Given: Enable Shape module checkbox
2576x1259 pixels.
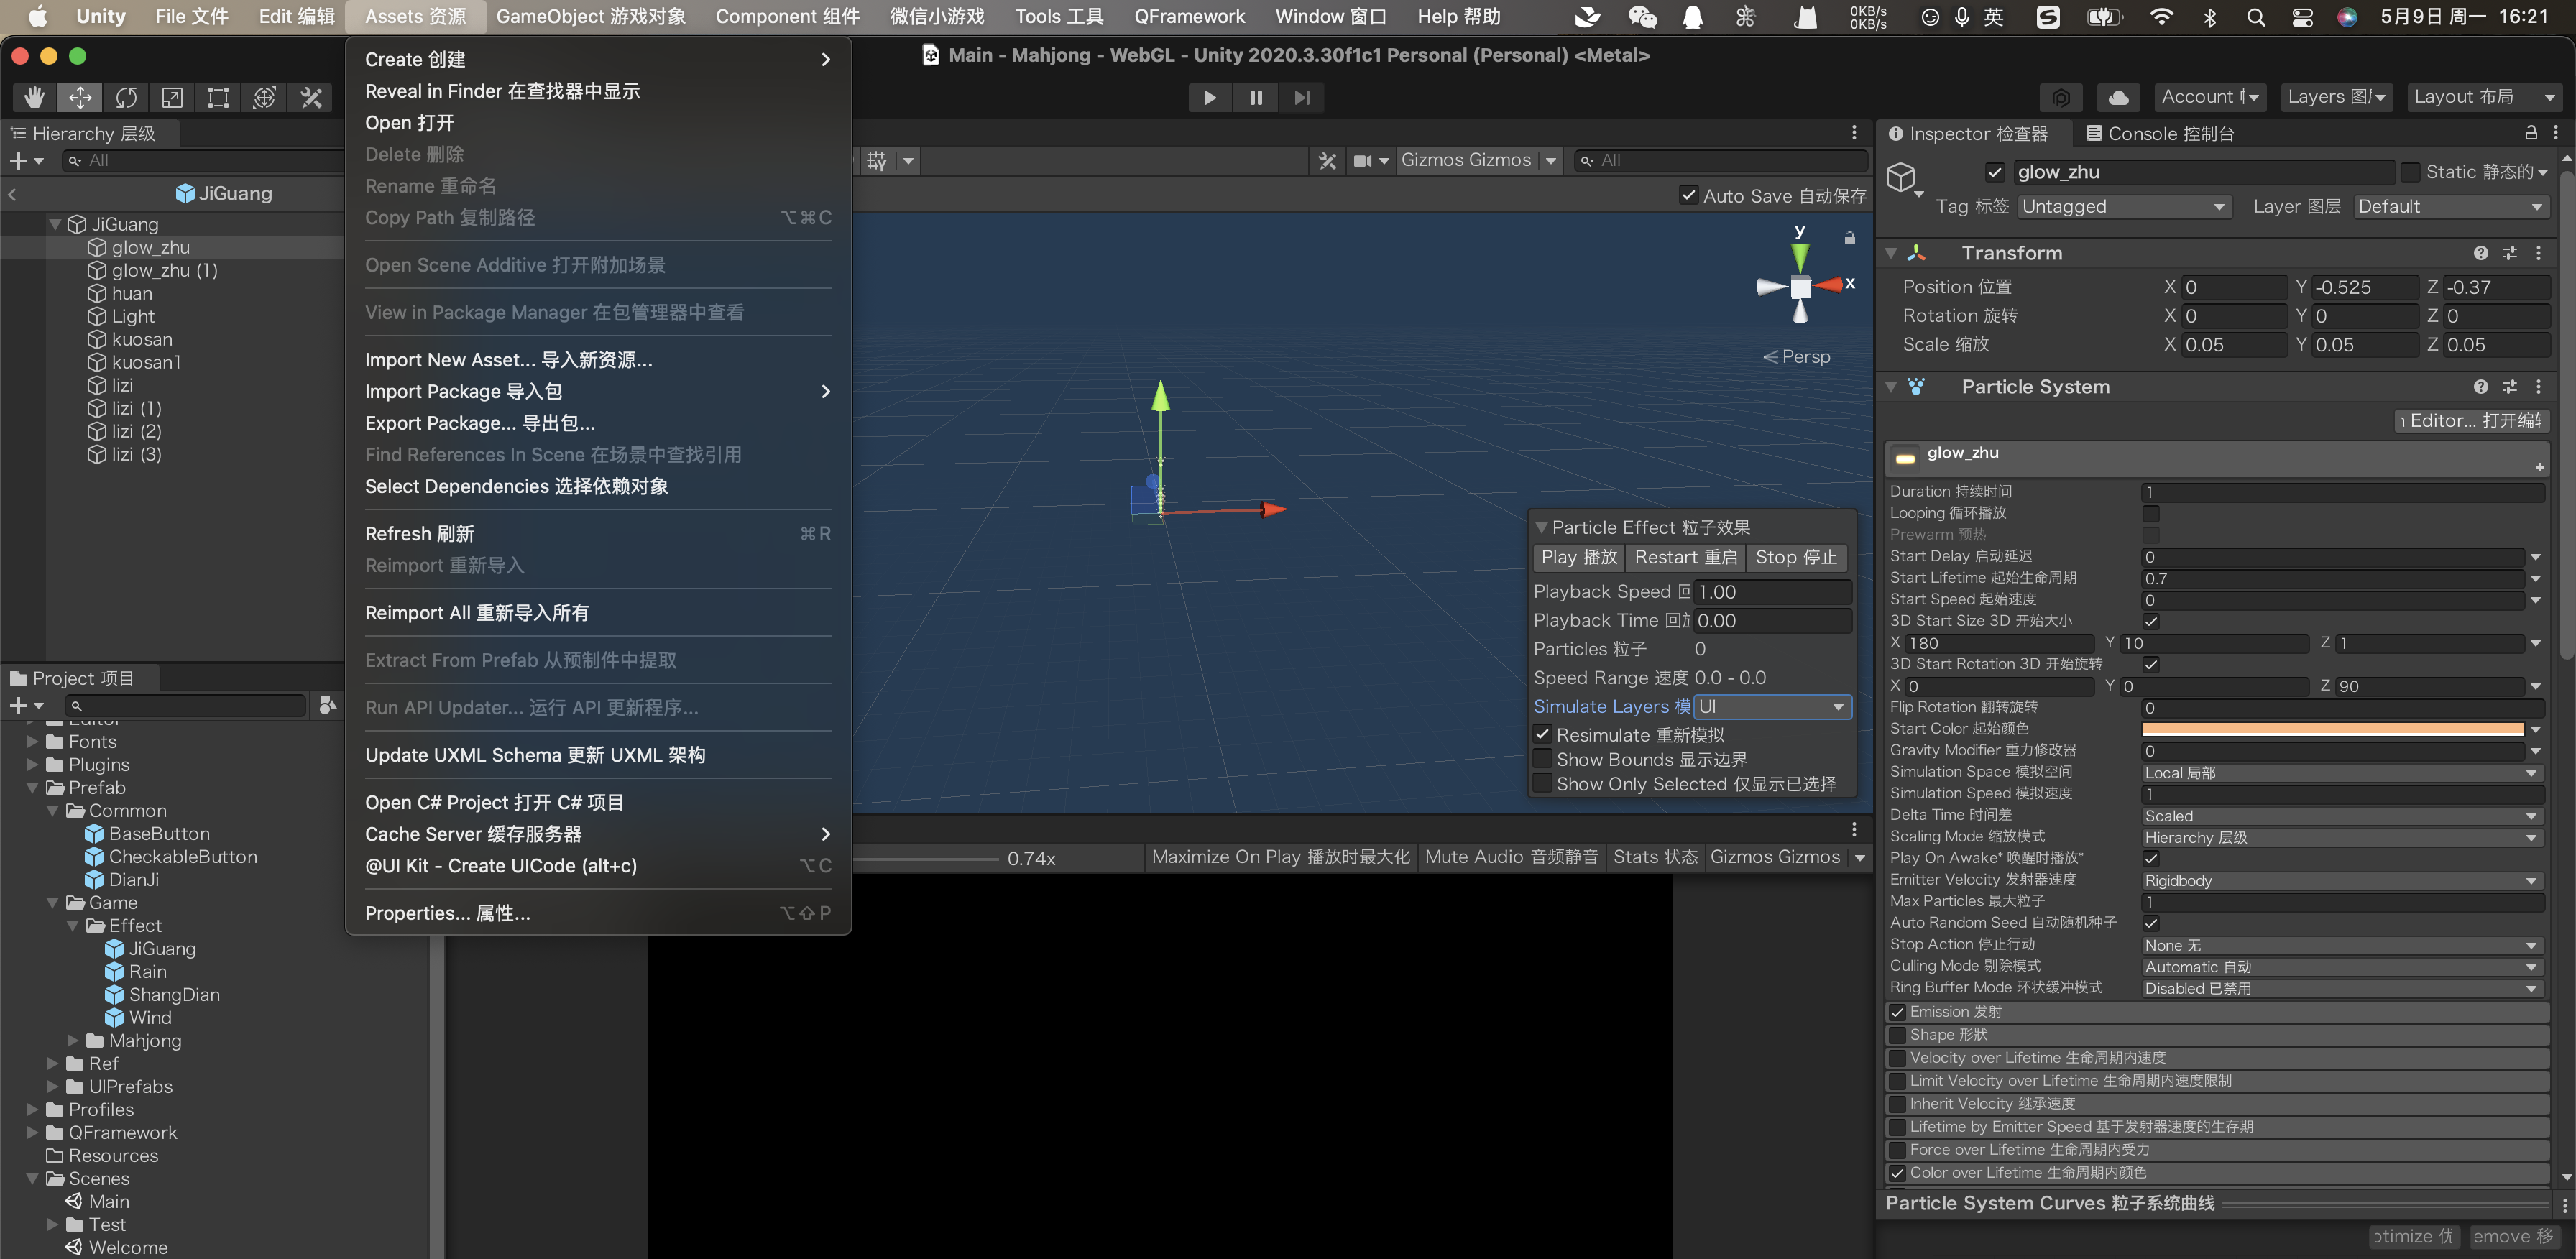Looking at the screenshot, I should pos(1896,1035).
